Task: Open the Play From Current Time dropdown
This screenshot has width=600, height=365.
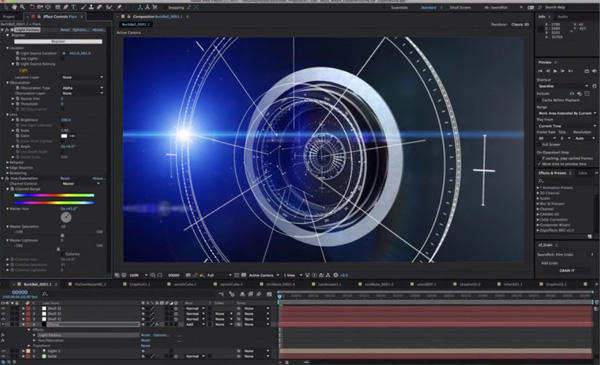Action: pos(567,126)
